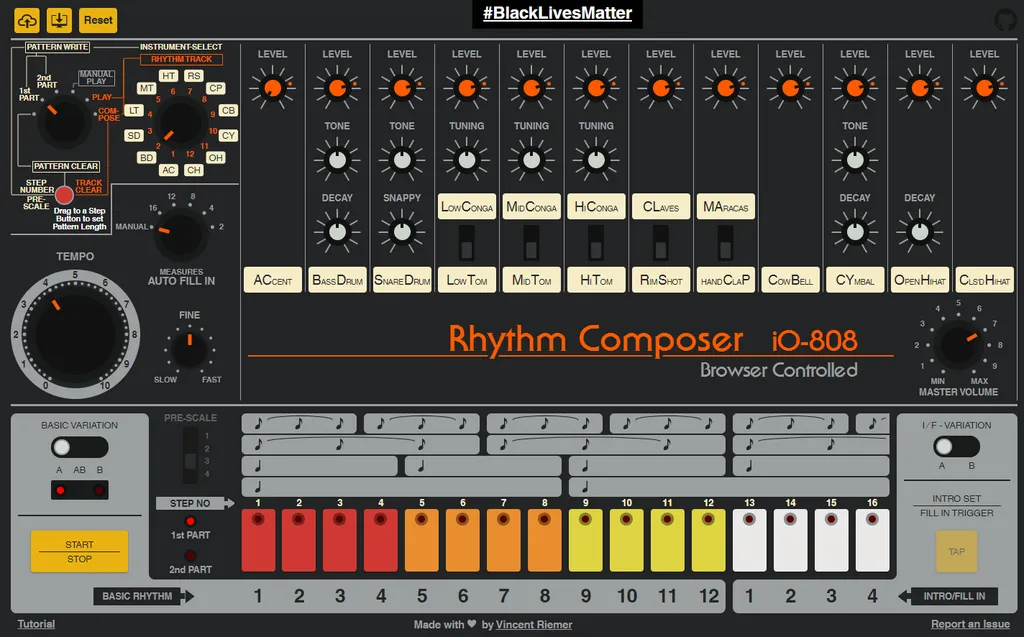
Task: Open the GitHub icon in top-right corner
Action: [1005, 19]
